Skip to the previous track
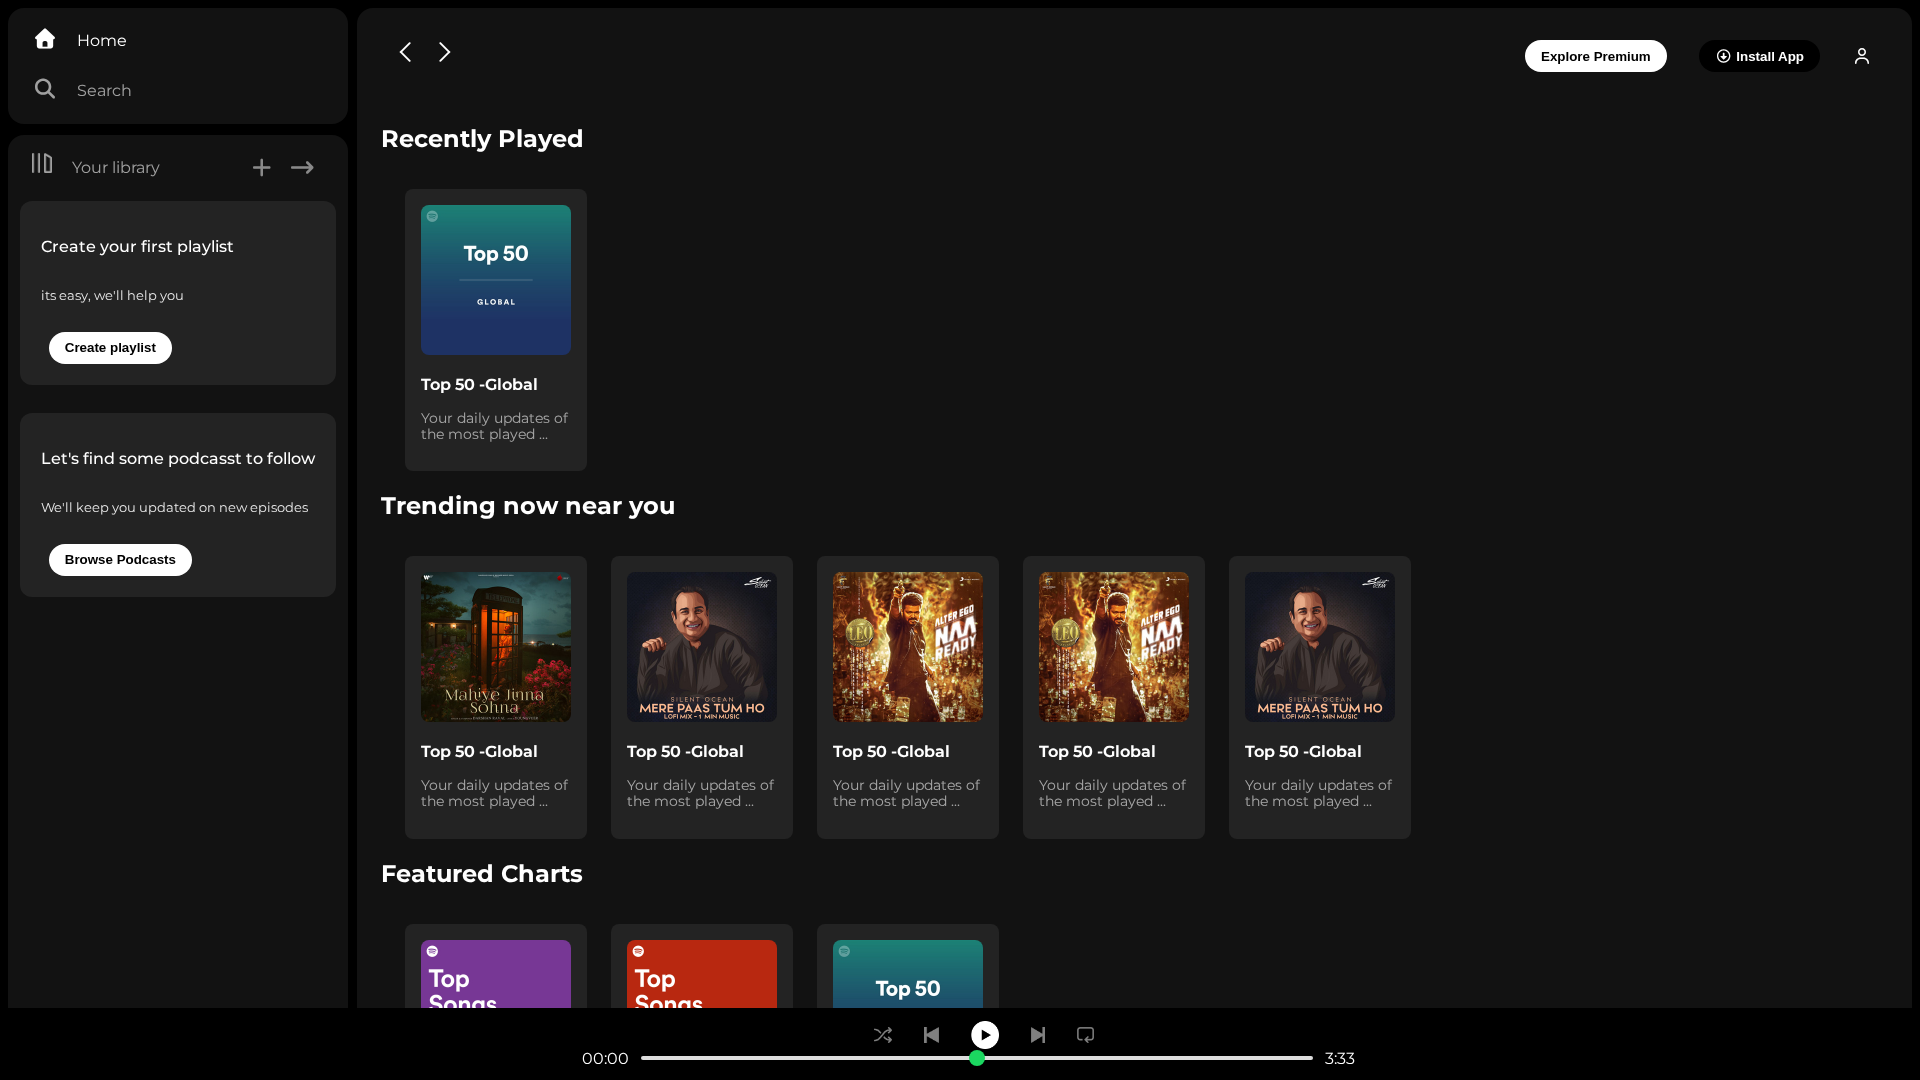Viewport: 1920px width, 1080px height. (x=931, y=1035)
